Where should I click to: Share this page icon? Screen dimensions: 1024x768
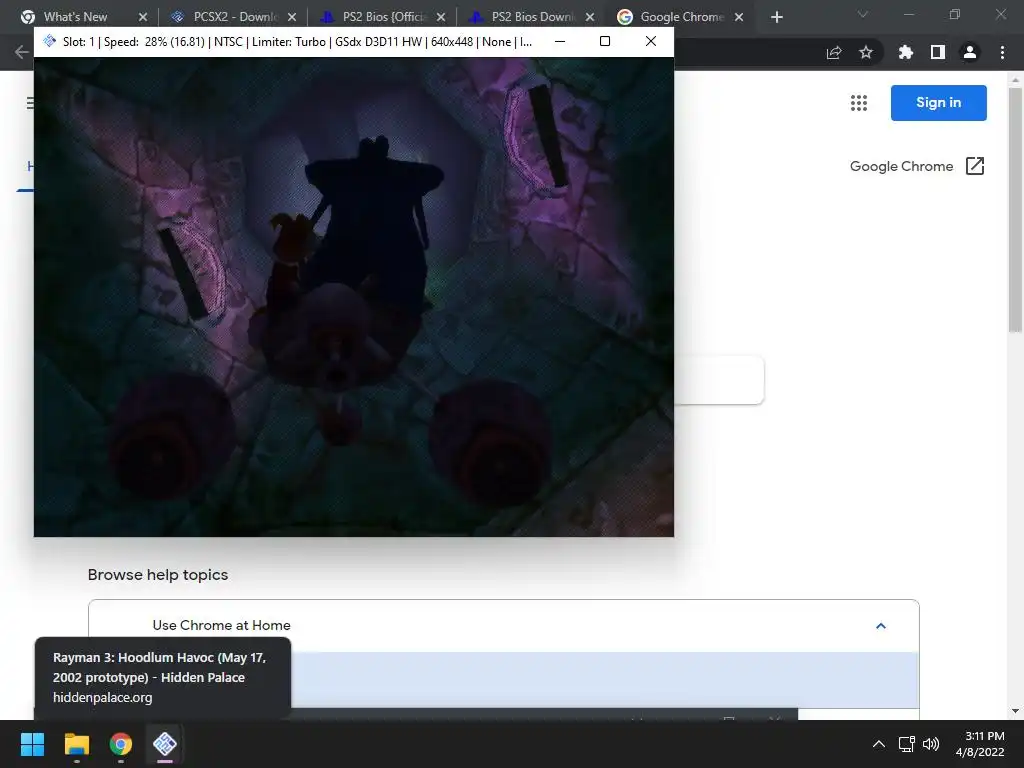pyautogui.click(x=834, y=52)
